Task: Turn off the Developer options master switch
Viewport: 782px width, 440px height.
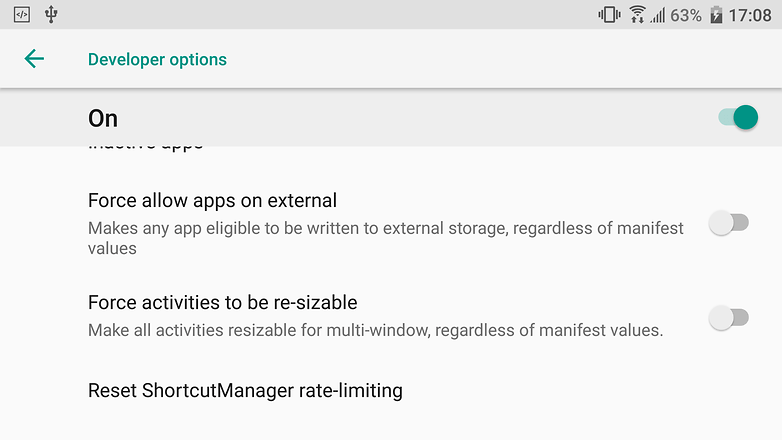Action: [x=738, y=117]
